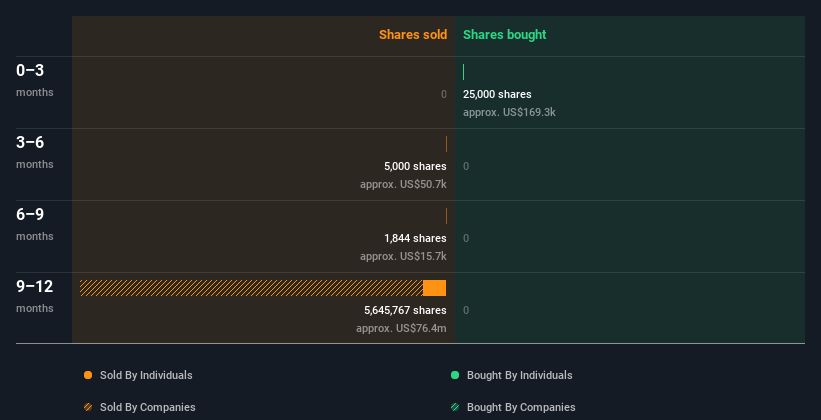The image size is (821, 420).
Task: Click the 1,844 shares label
Action: pos(415,238)
